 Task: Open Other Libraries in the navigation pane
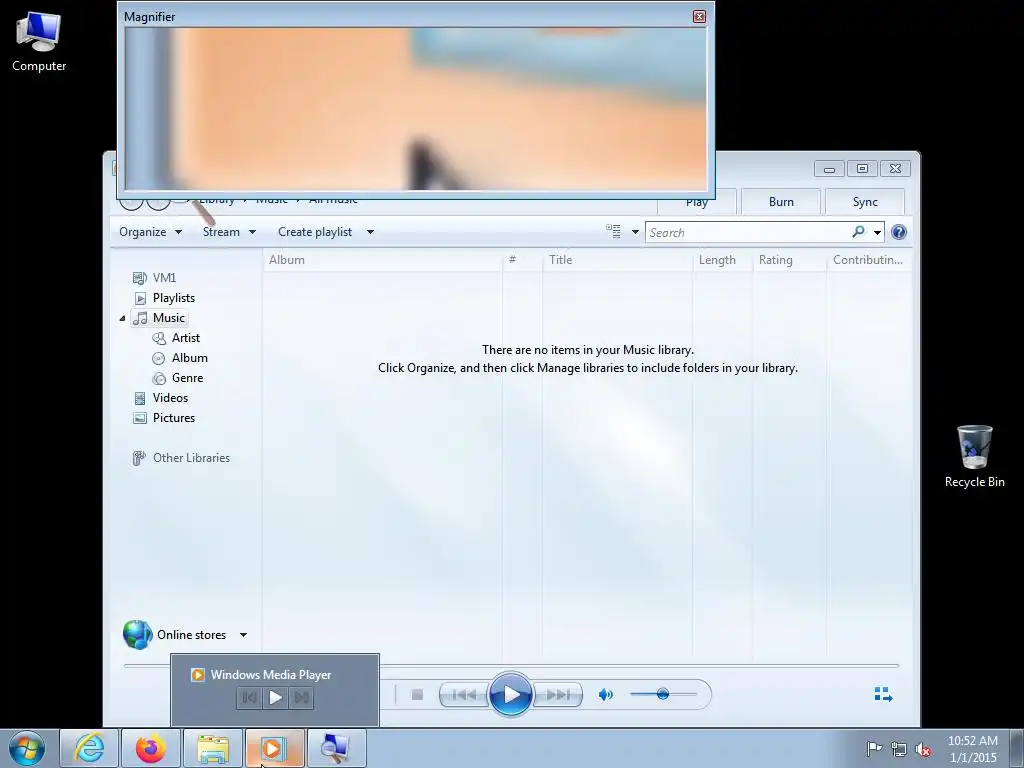[x=191, y=458]
